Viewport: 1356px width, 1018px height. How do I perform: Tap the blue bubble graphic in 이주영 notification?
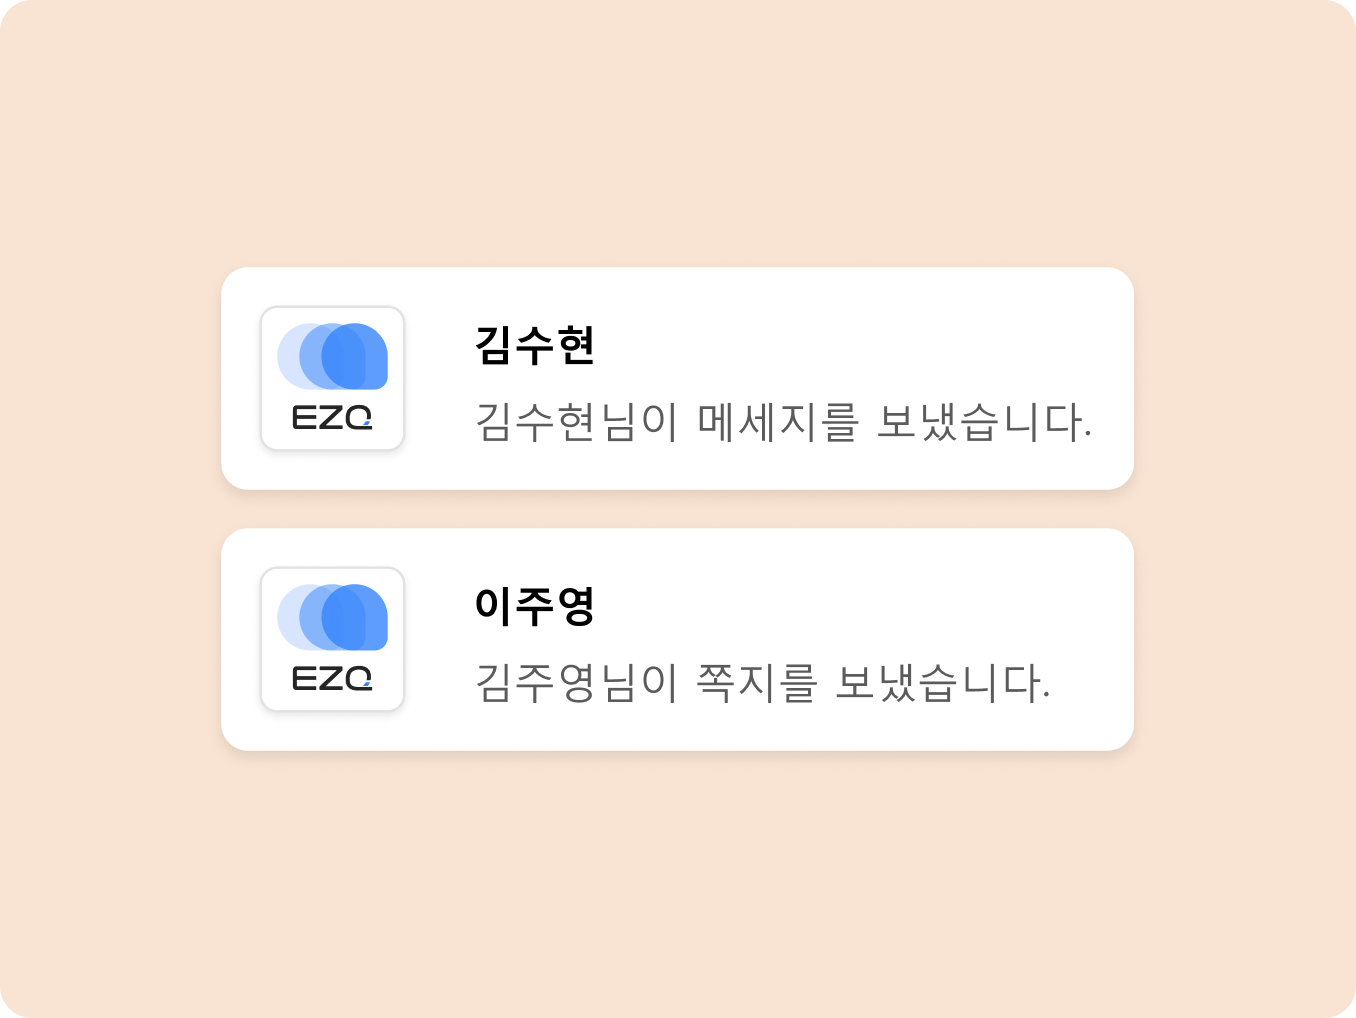tap(332, 617)
